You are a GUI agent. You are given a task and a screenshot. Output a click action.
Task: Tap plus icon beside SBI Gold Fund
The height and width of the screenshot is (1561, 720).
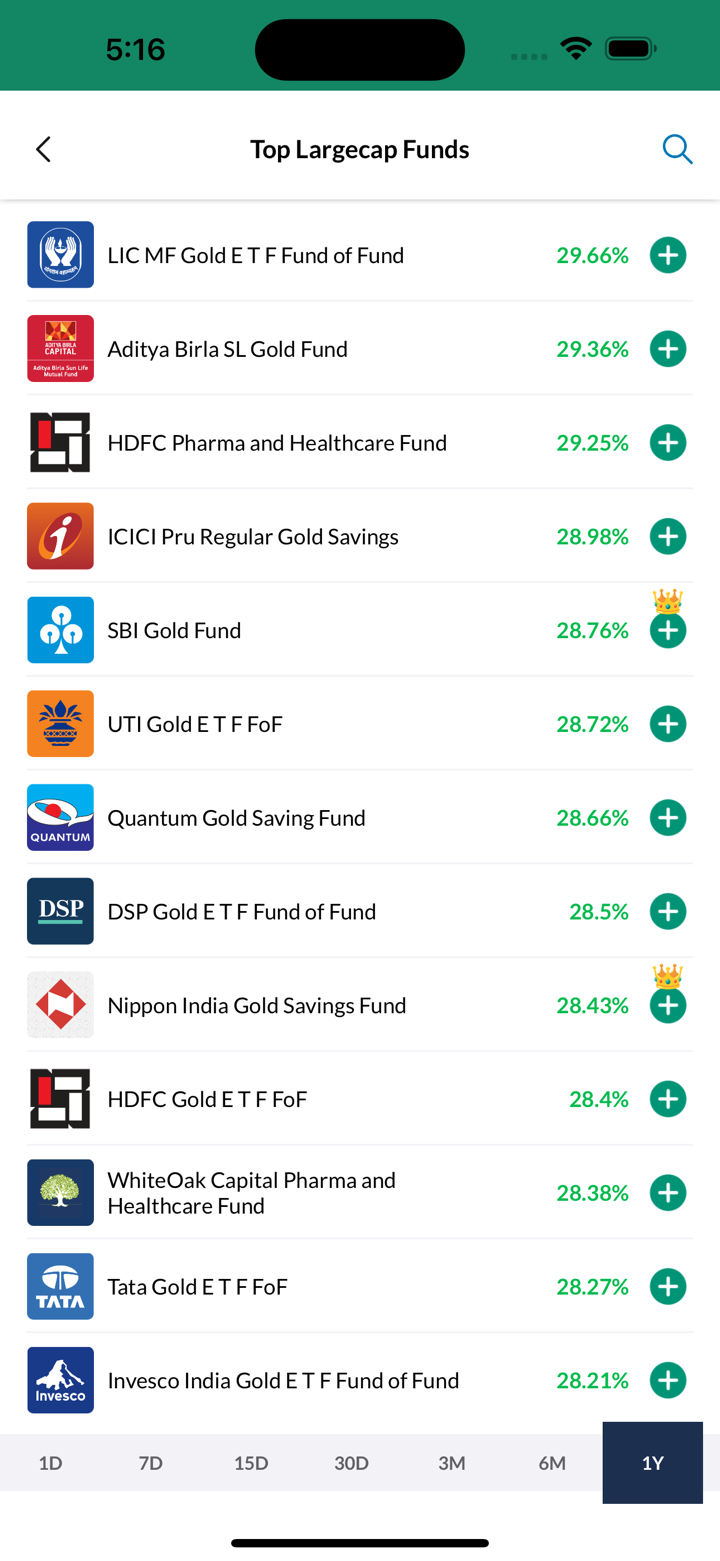(x=668, y=631)
